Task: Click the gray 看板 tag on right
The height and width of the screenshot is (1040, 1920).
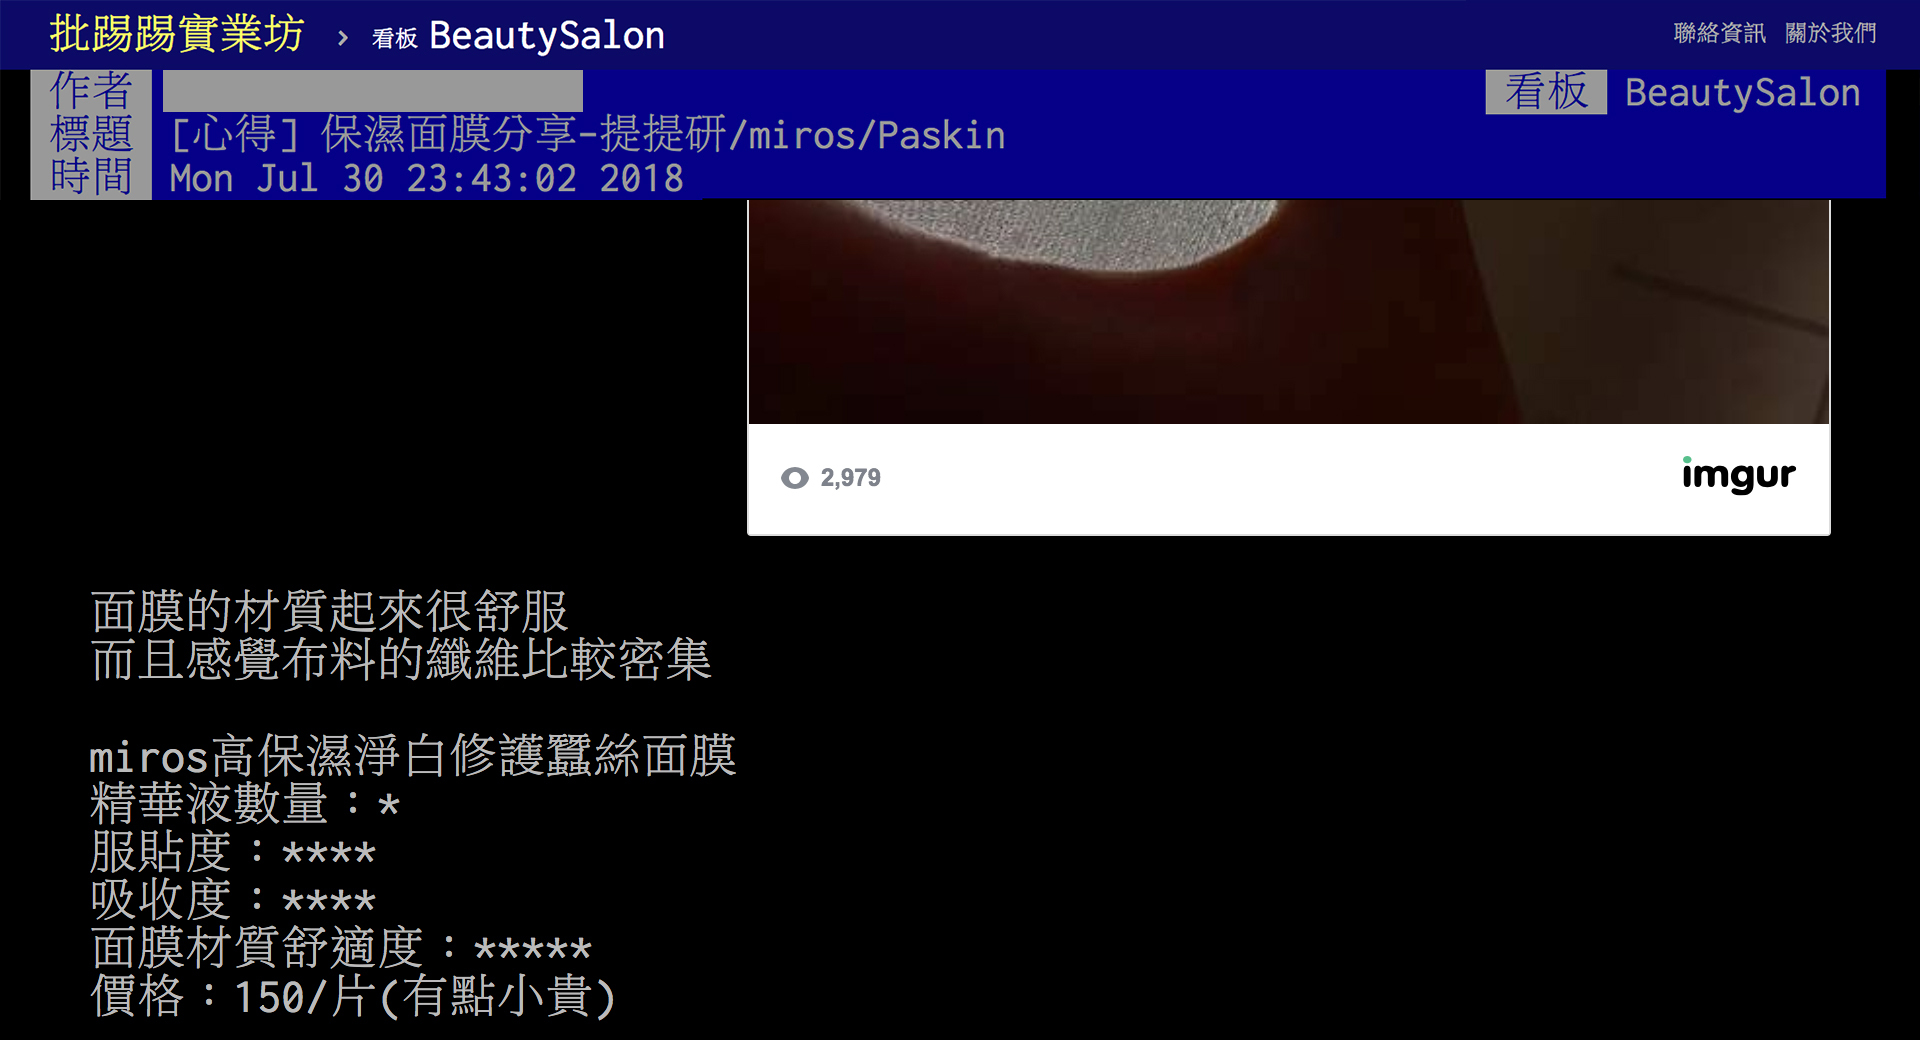Action: point(1545,92)
